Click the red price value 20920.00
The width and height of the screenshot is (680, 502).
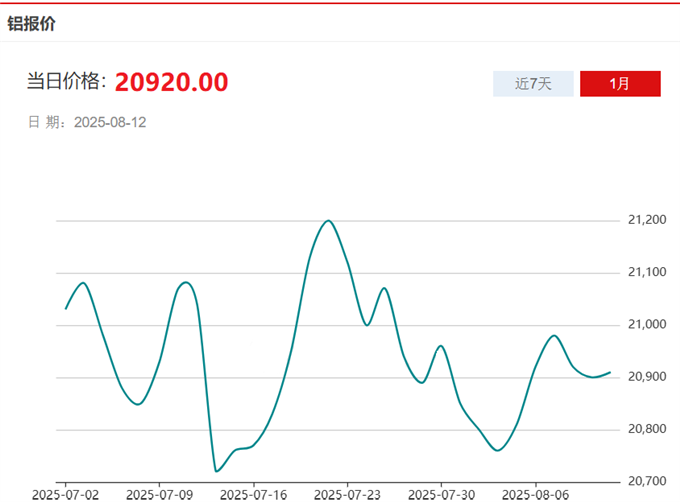pyautogui.click(x=171, y=82)
